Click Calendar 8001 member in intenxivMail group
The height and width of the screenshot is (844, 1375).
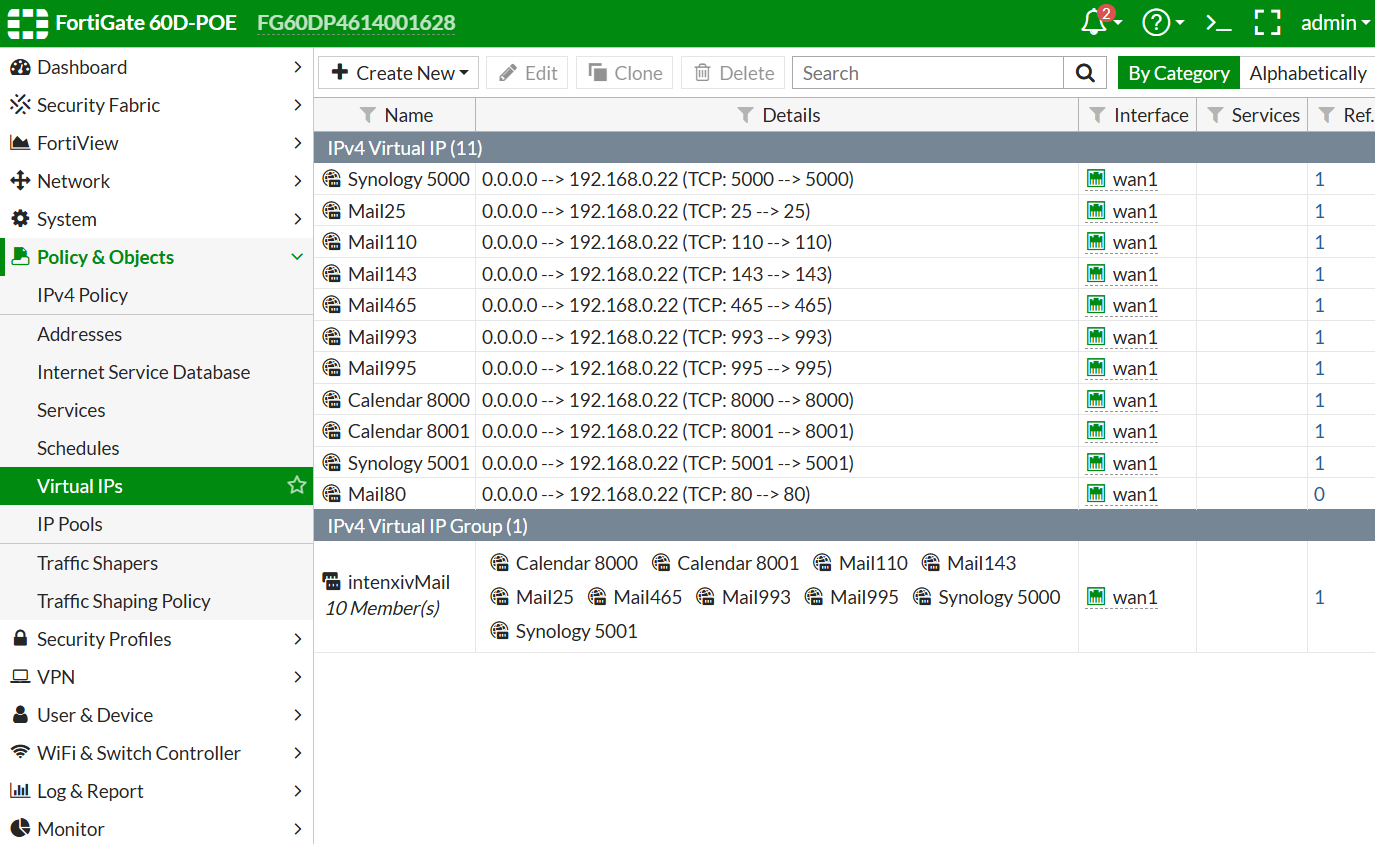[x=738, y=563]
